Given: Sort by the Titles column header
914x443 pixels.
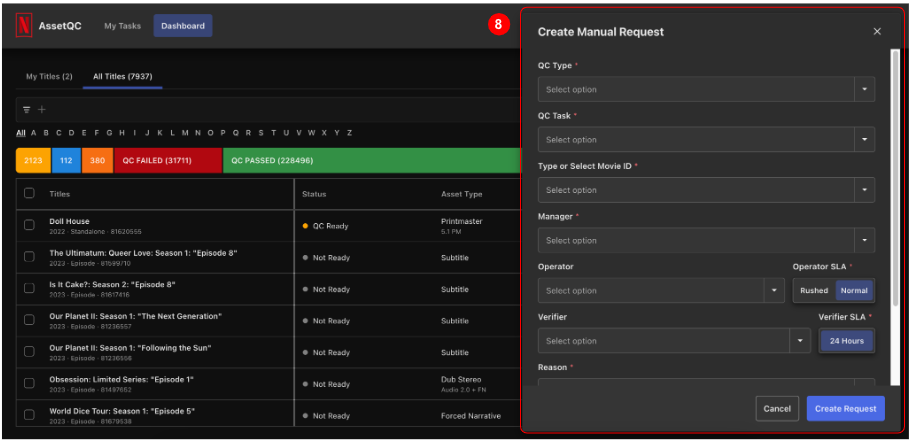Looking at the screenshot, I should coord(59,194).
